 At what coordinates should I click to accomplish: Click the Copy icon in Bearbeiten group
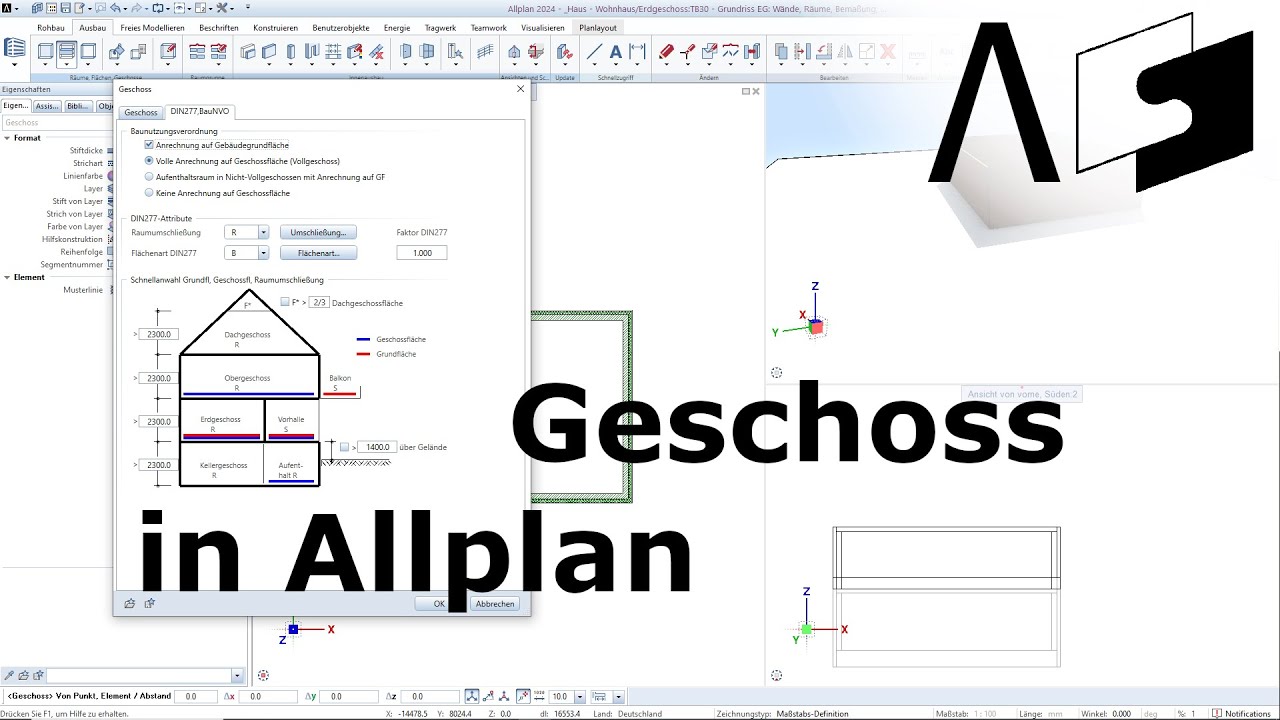click(x=782, y=51)
